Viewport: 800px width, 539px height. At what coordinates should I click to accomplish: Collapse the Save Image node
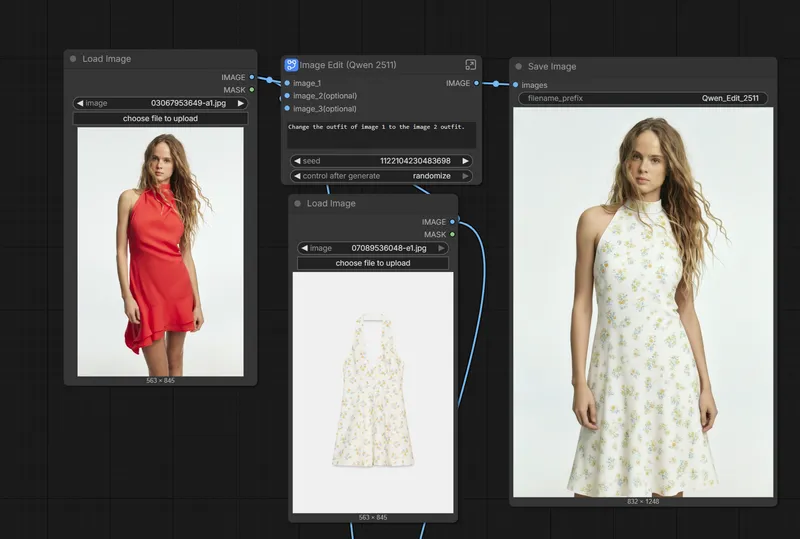(518, 66)
